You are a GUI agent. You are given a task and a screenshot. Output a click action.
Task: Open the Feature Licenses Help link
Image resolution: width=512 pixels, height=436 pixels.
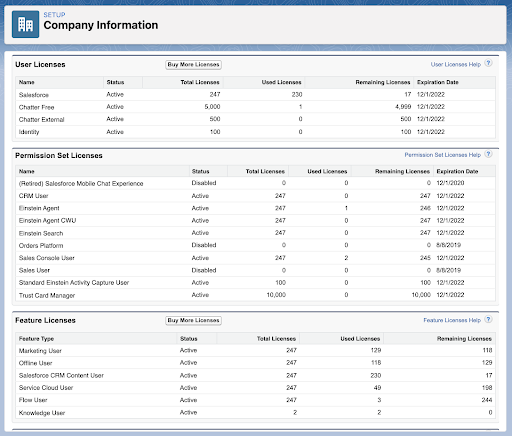452,320
